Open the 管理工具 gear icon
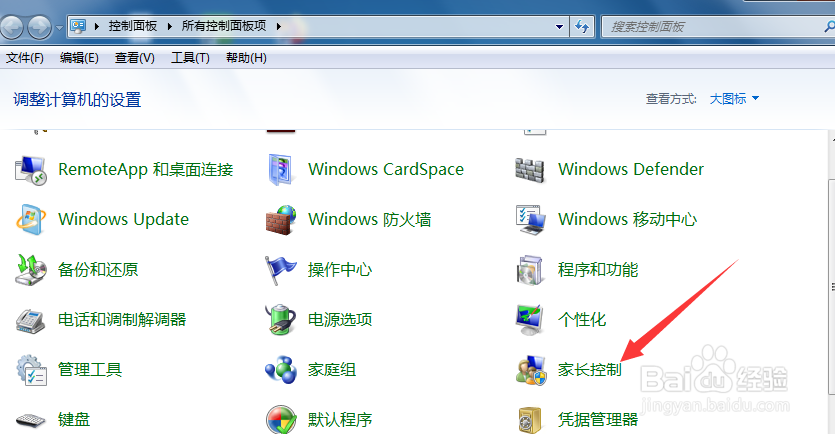Screen dimensions: 835x434 31,370
